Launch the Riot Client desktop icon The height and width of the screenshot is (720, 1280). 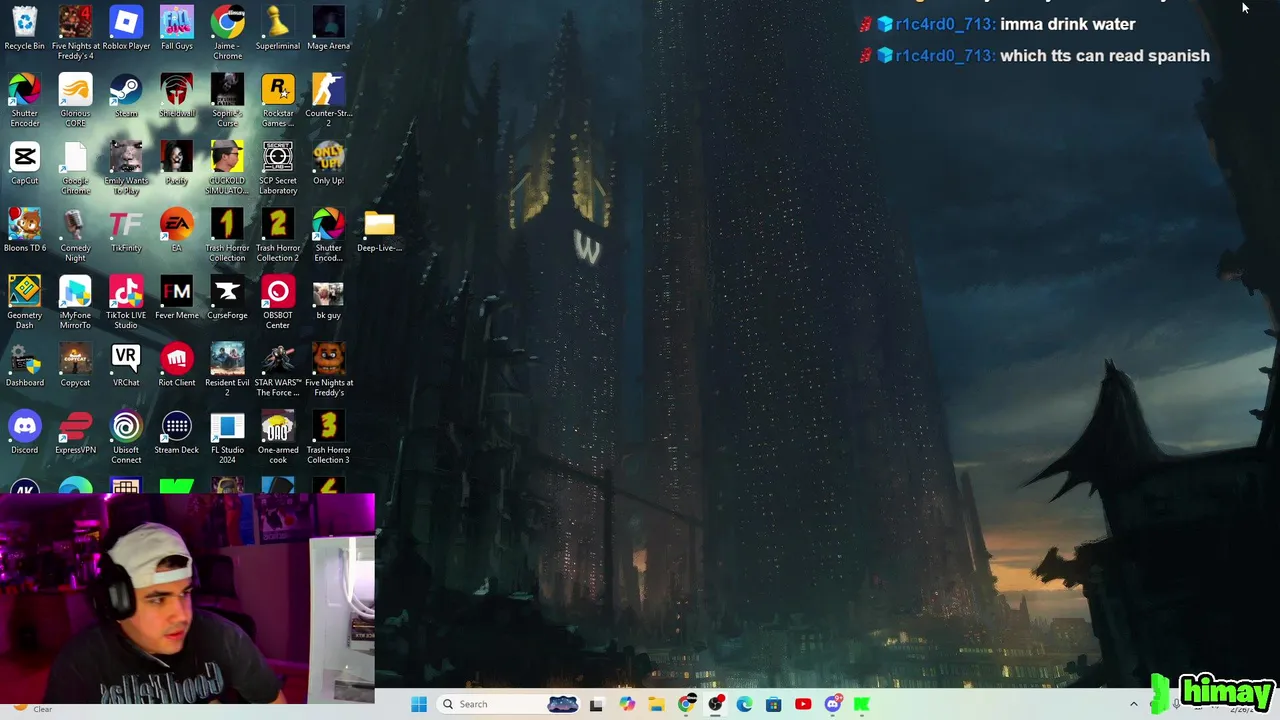(177, 365)
